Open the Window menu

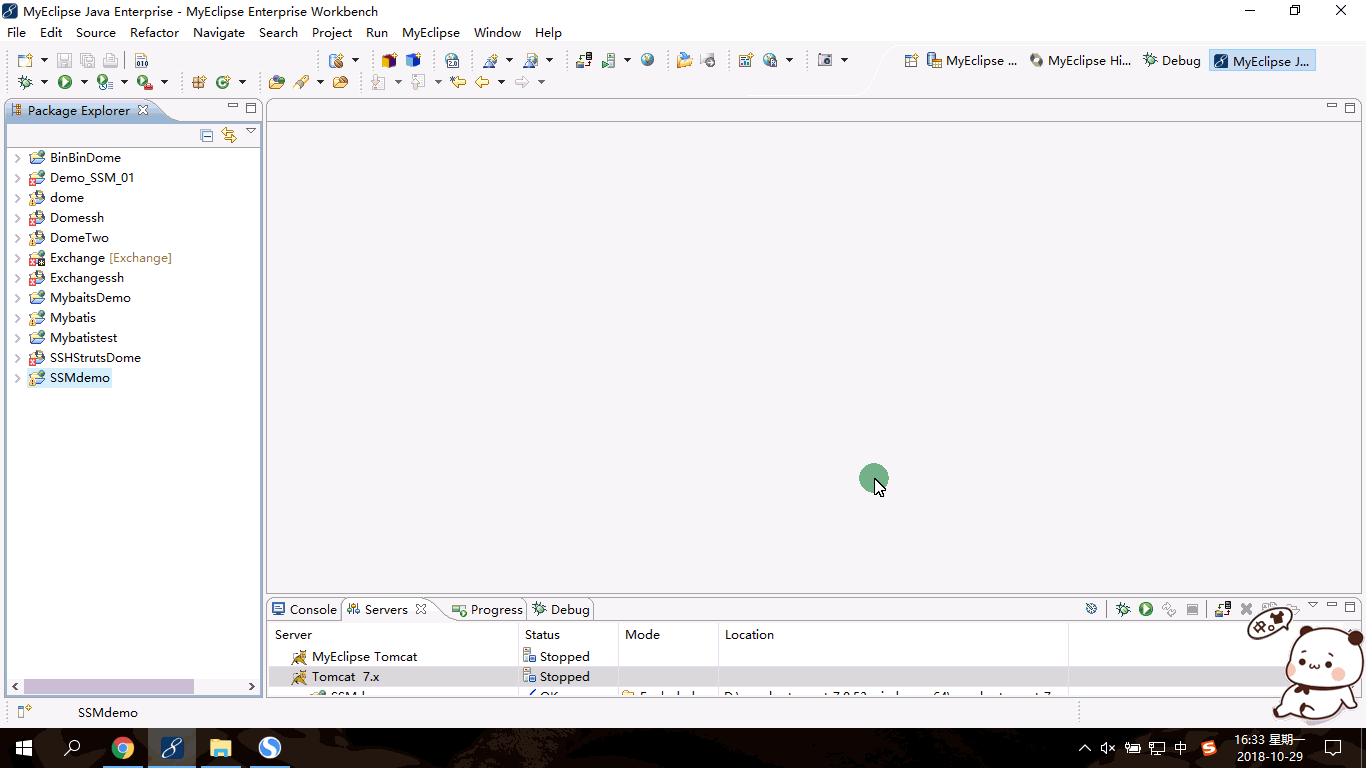pyautogui.click(x=497, y=33)
